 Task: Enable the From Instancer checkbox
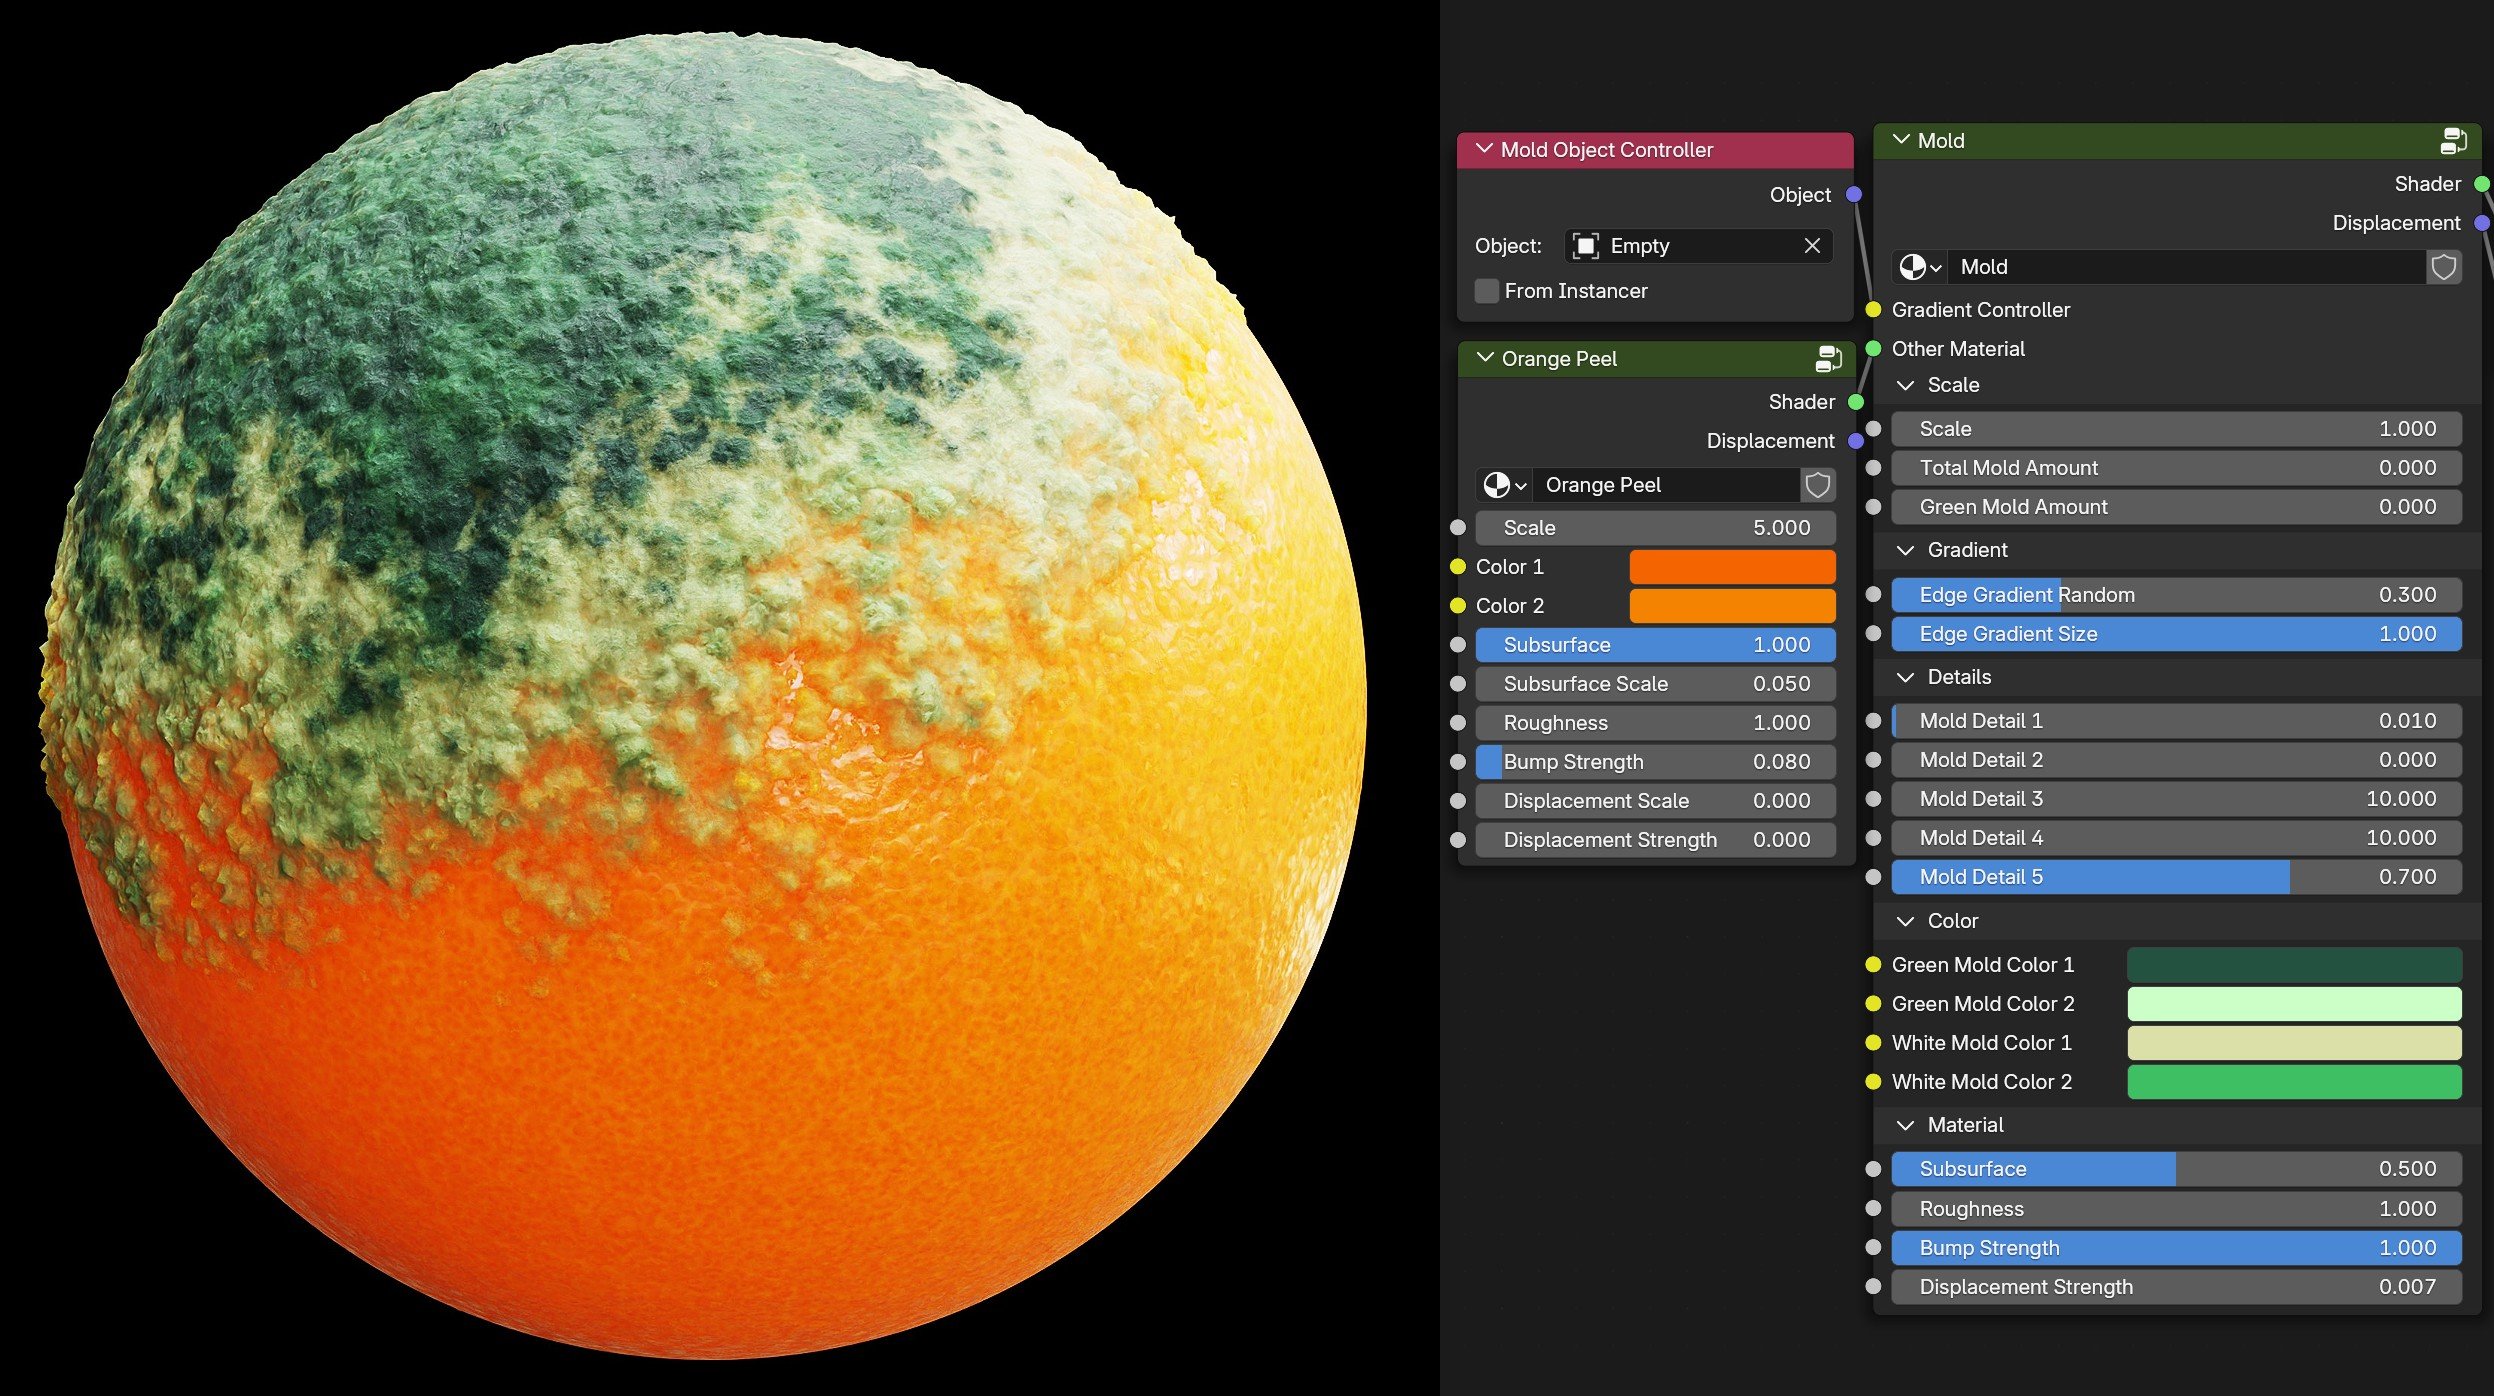point(1487,291)
